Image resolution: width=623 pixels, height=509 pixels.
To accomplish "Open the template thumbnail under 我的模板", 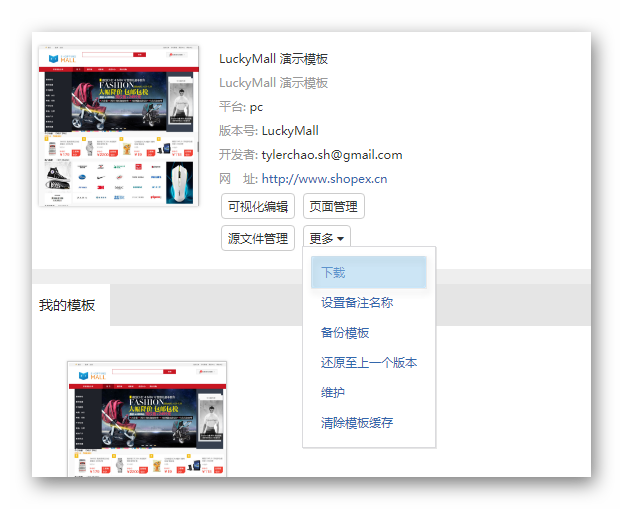I will click(x=147, y=419).
